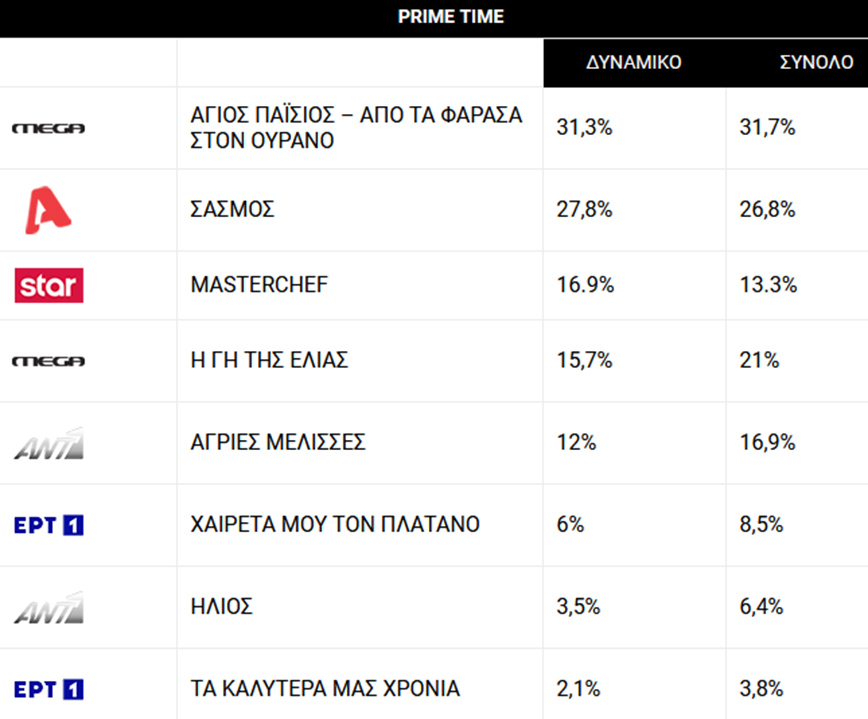The width and height of the screenshot is (868, 719).
Task: Click the ΑΓΡΙΕΣ ΜΕΛΙΣΣΕΣ program title
Action: 278,443
